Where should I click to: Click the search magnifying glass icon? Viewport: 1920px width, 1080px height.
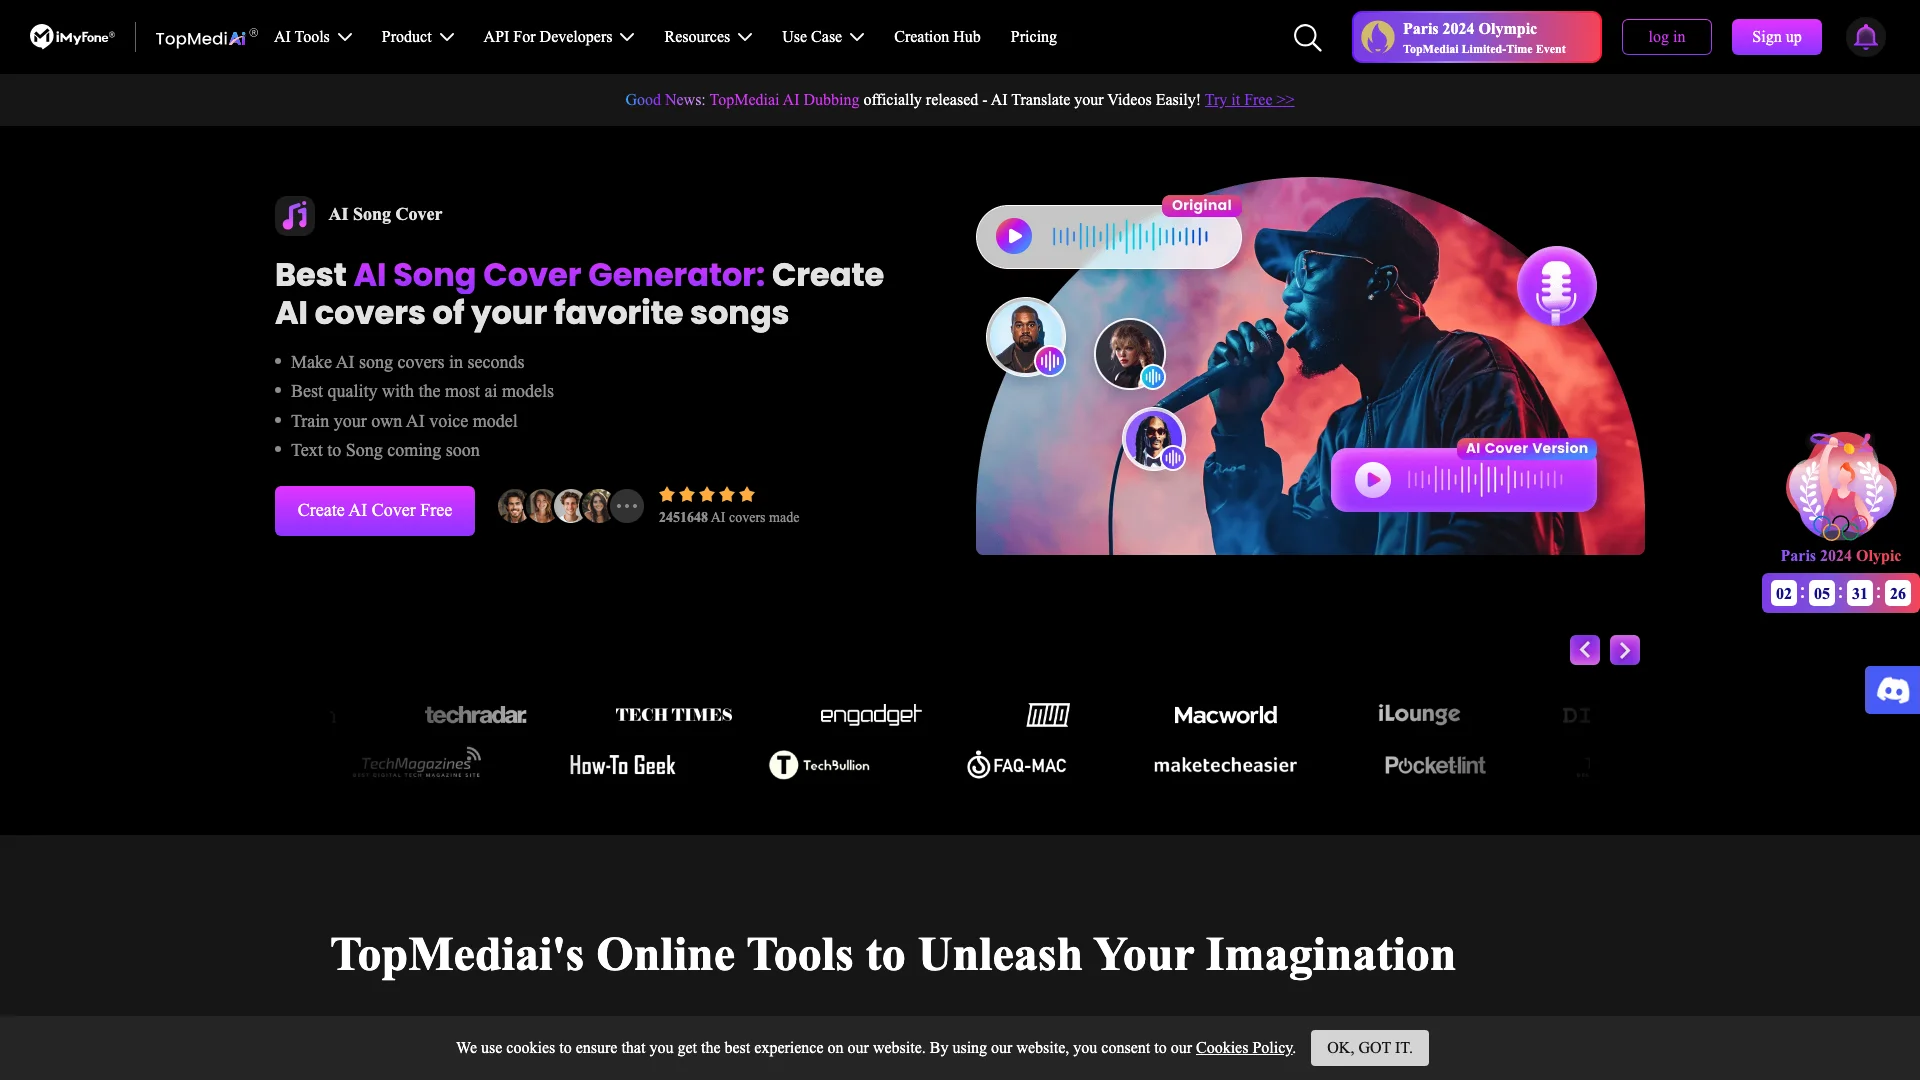[x=1307, y=37]
